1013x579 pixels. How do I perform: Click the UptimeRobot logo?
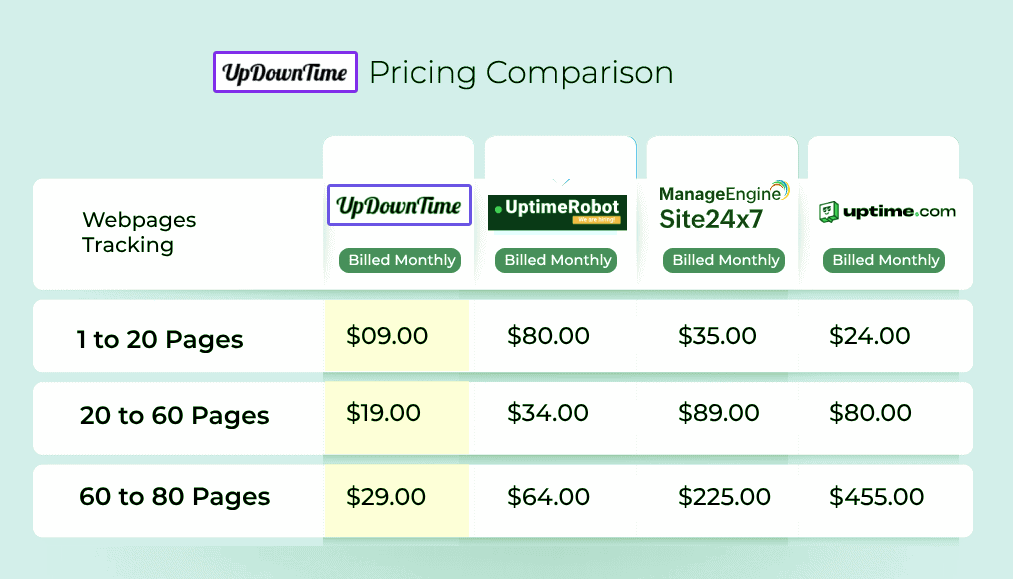[557, 212]
